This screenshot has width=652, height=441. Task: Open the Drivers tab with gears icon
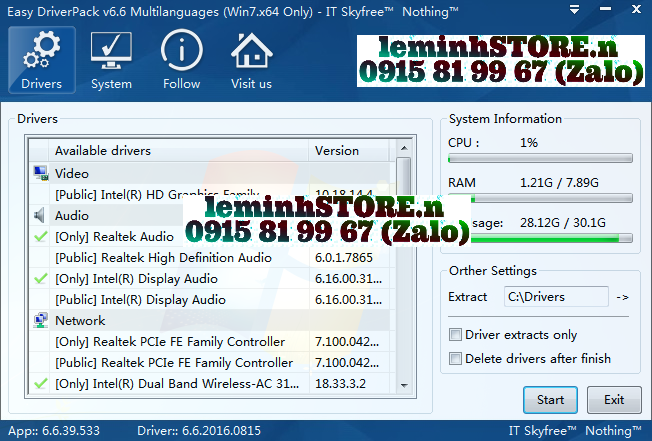42,60
